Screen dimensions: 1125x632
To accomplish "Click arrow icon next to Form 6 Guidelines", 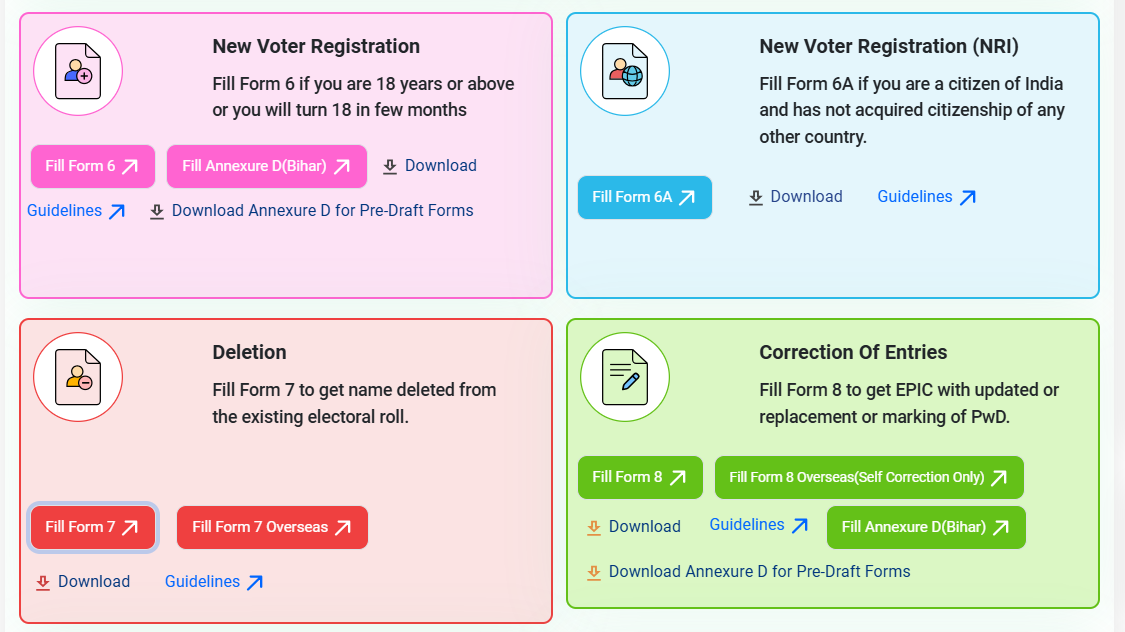I will tap(117, 212).
